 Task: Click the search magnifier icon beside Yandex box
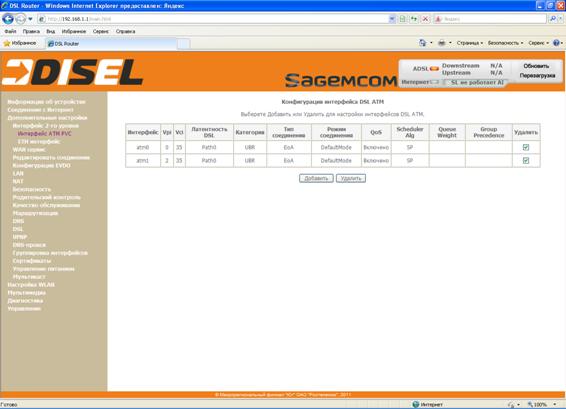[552, 19]
